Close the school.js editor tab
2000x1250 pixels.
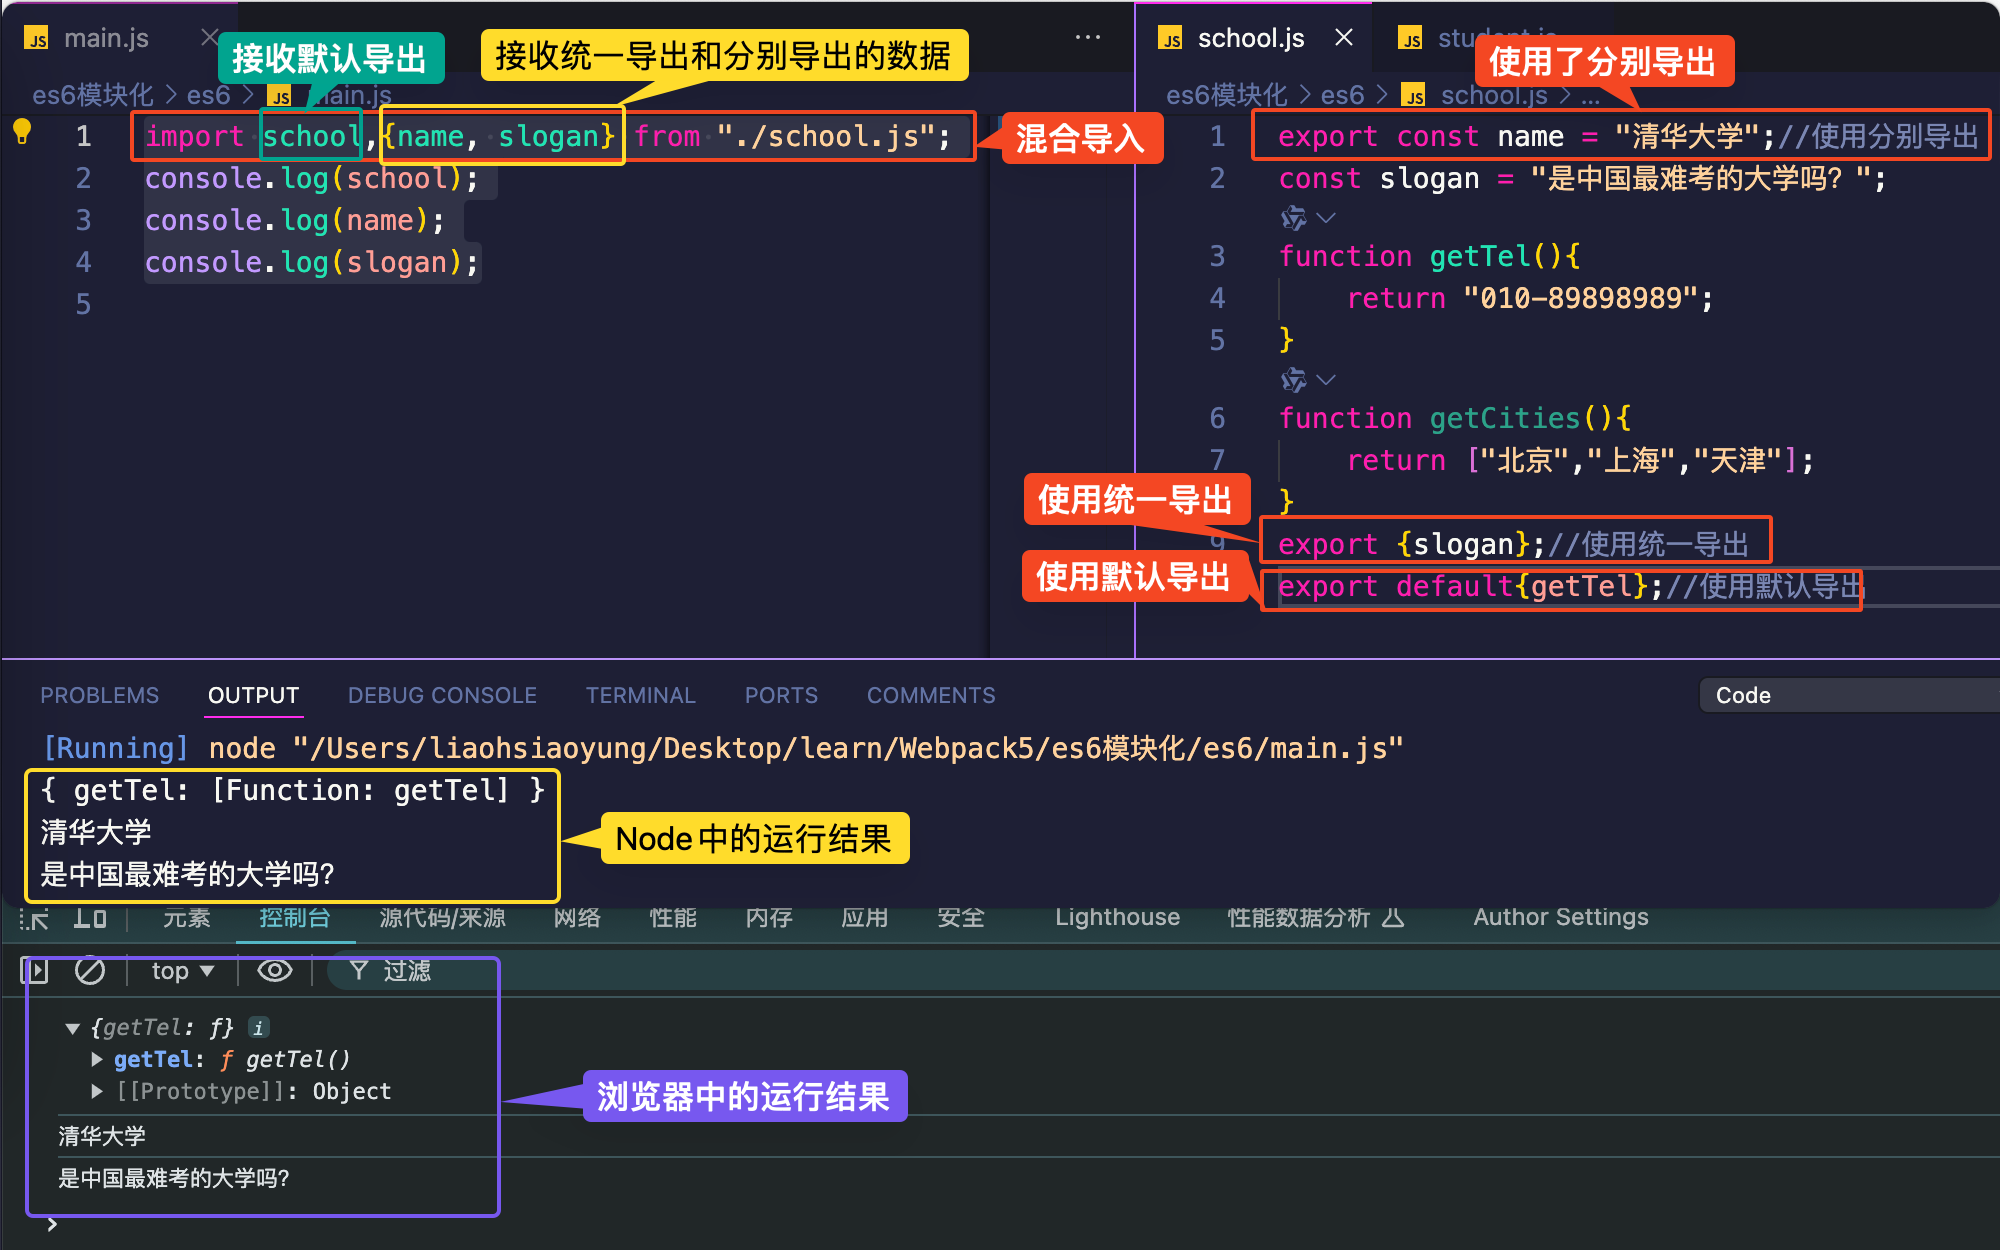(x=1344, y=38)
